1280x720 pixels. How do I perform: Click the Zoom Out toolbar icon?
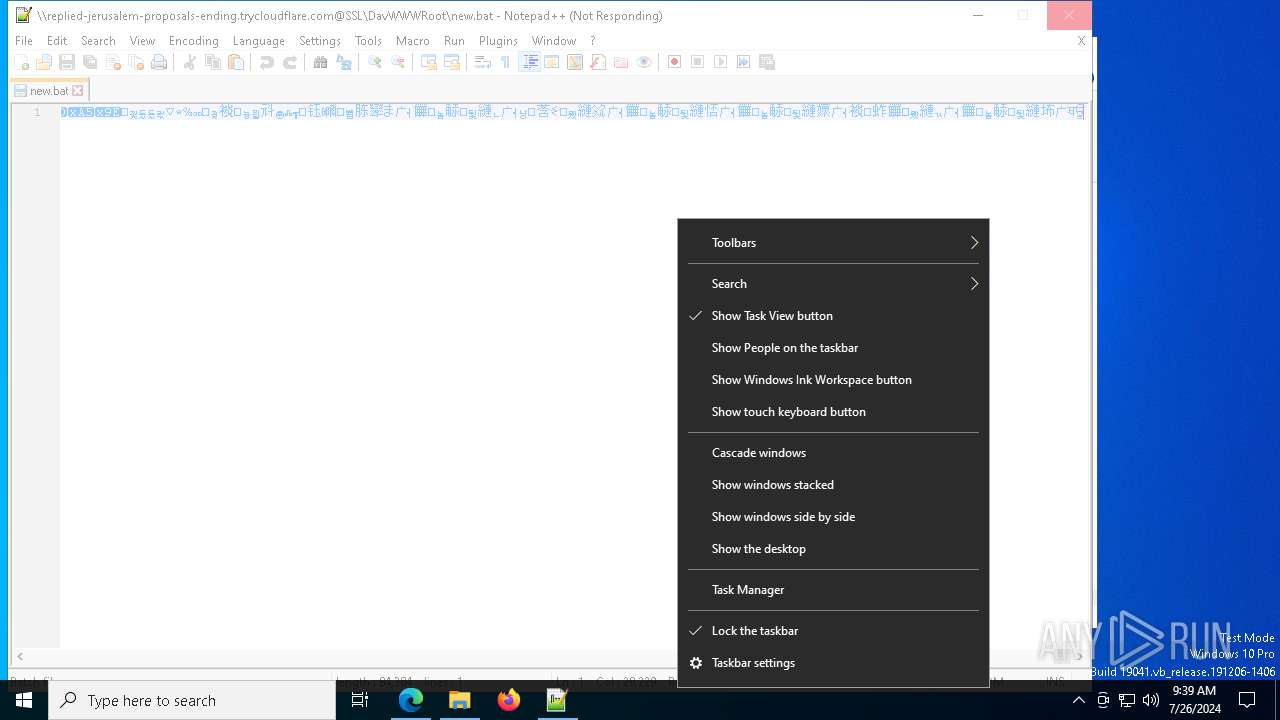point(398,62)
